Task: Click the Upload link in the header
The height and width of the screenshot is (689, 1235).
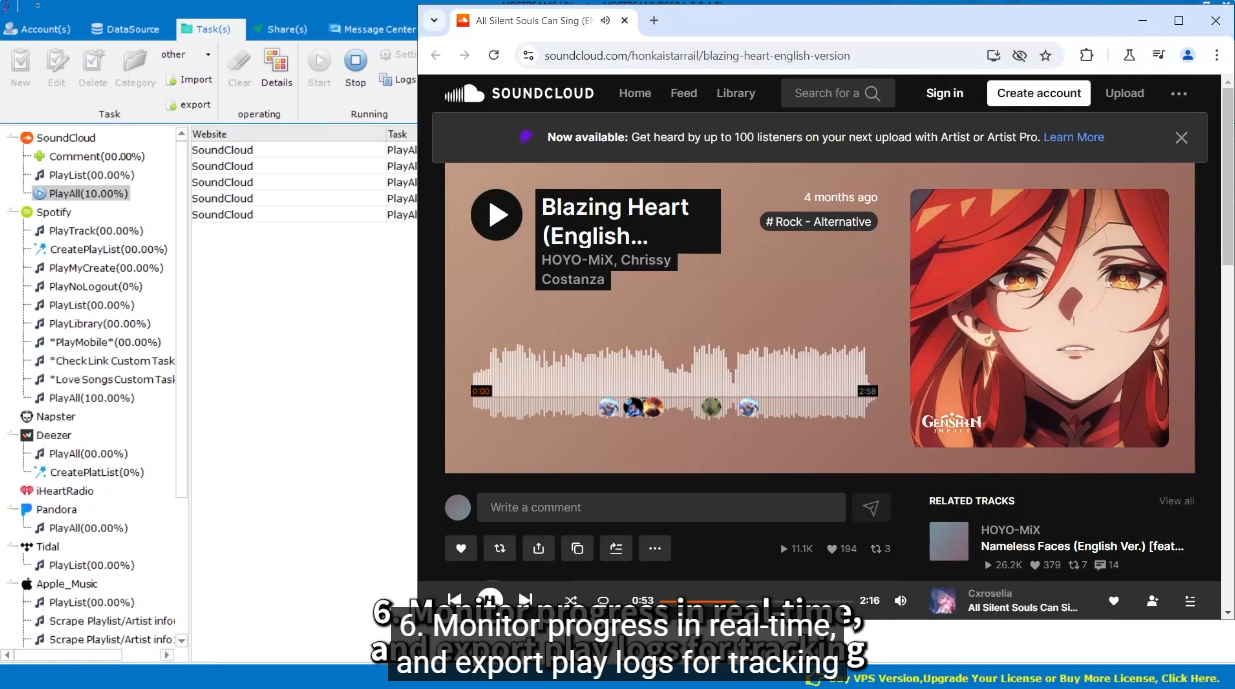Action: click(1125, 93)
